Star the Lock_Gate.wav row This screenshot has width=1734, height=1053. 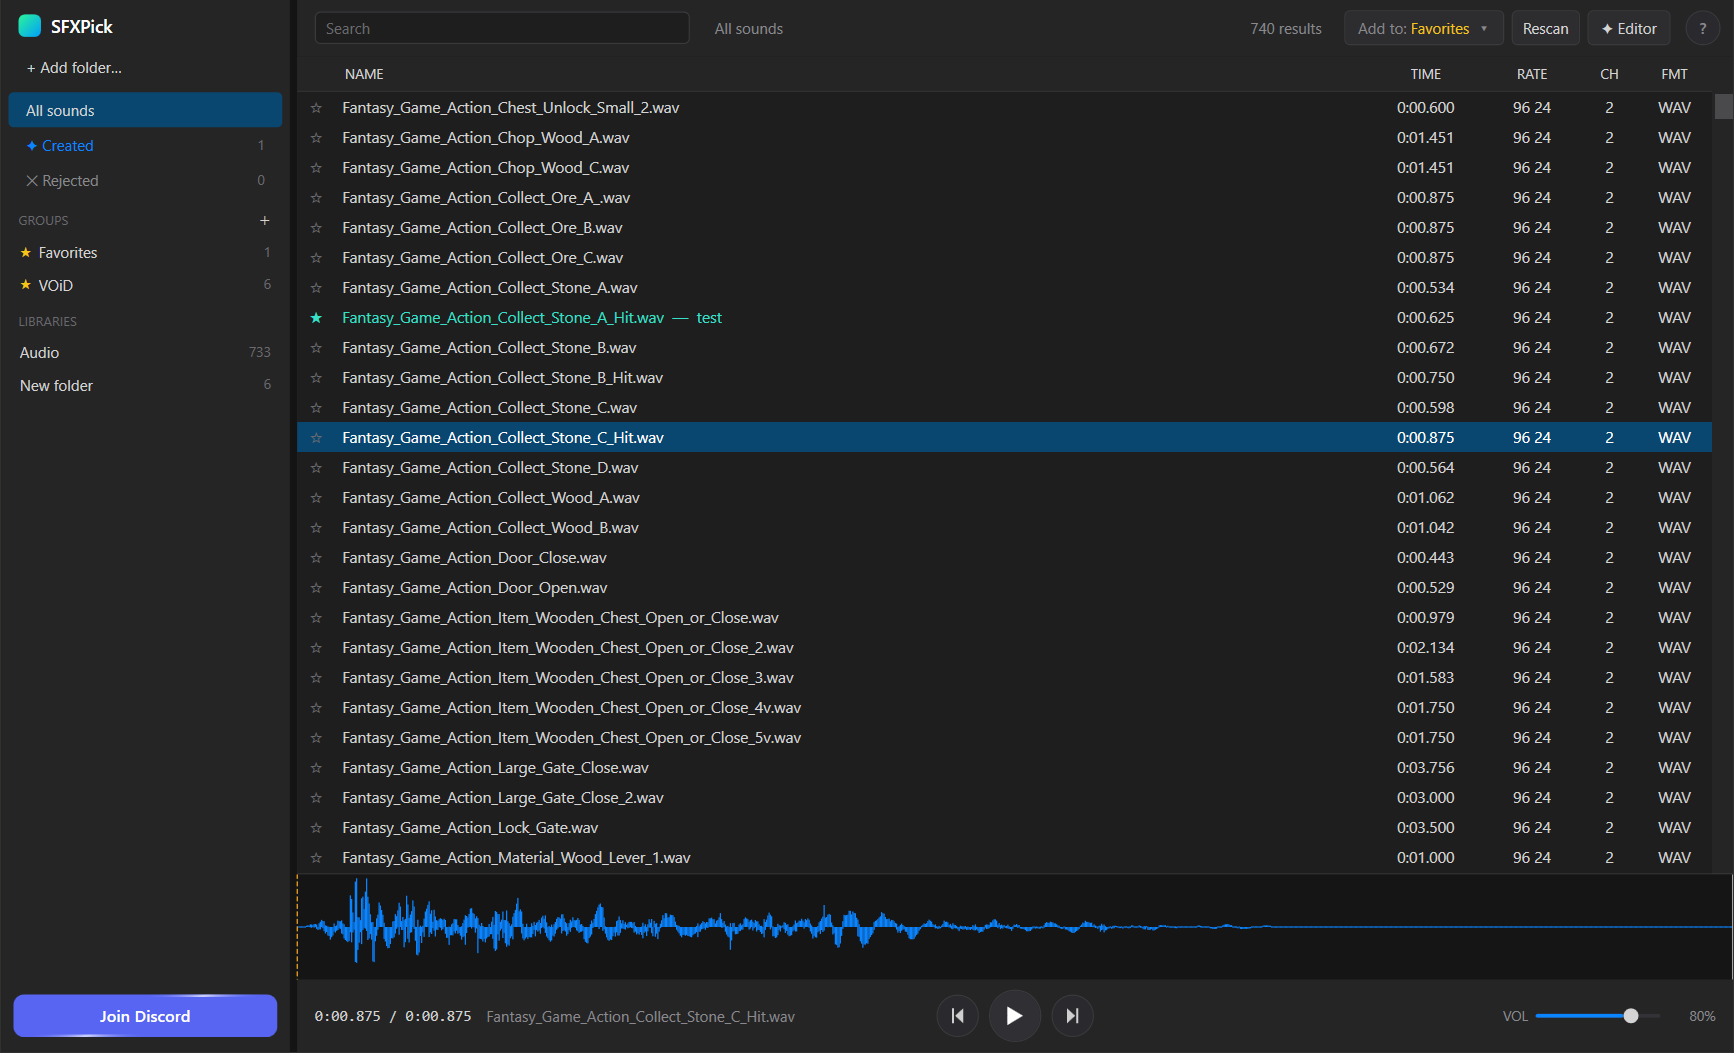316,828
